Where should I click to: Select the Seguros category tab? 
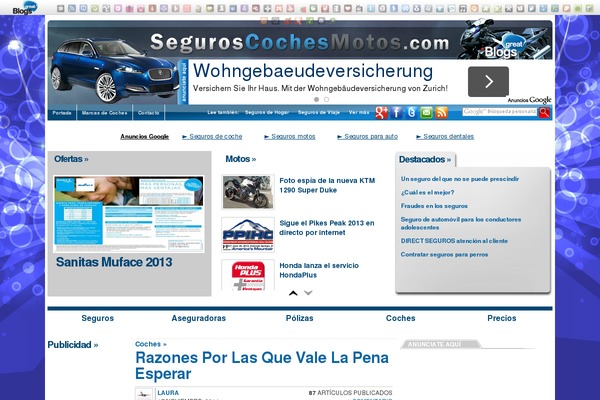pyautogui.click(x=98, y=318)
